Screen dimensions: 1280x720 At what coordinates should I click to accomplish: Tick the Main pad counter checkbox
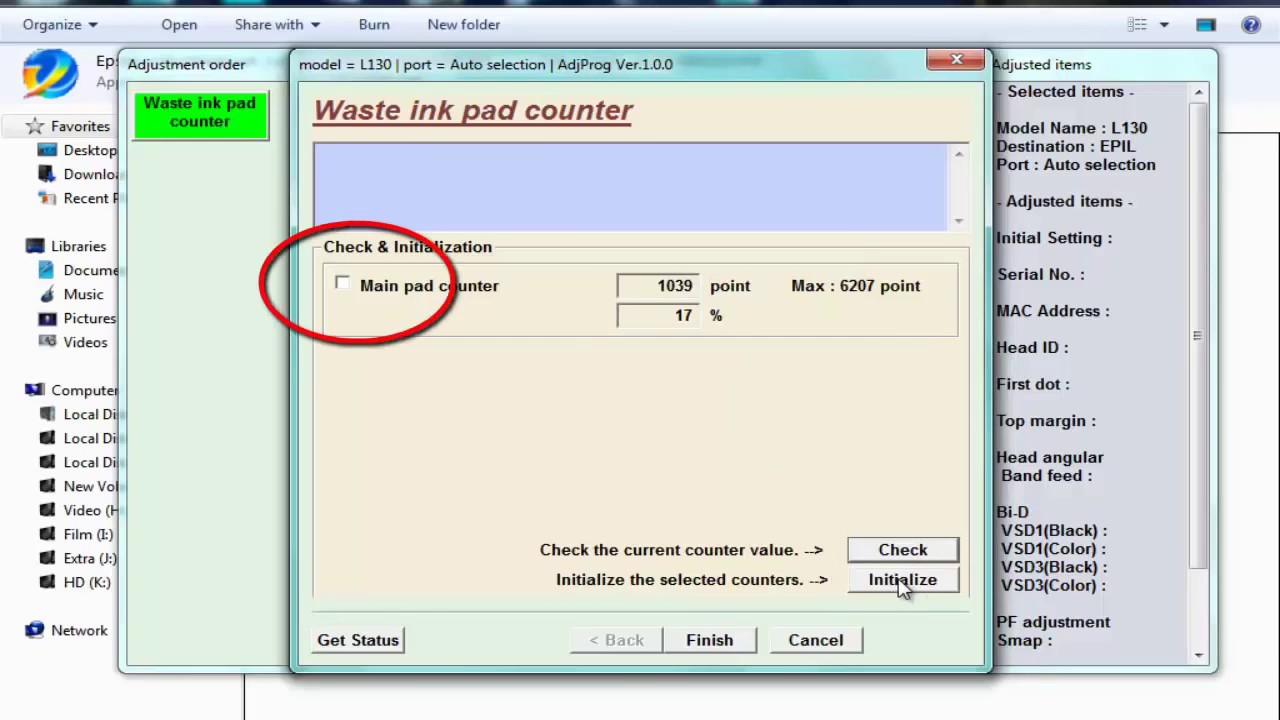point(343,284)
